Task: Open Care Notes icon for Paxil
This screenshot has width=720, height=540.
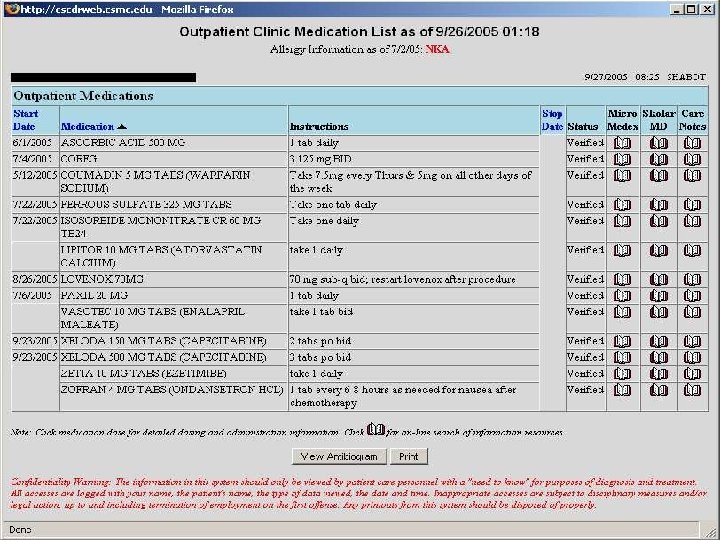Action: 692,295
